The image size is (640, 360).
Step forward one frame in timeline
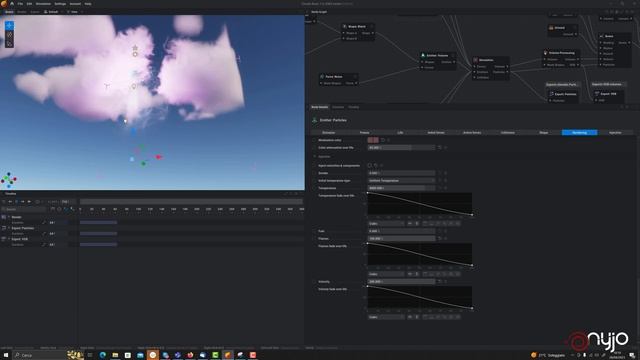(x=23, y=202)
